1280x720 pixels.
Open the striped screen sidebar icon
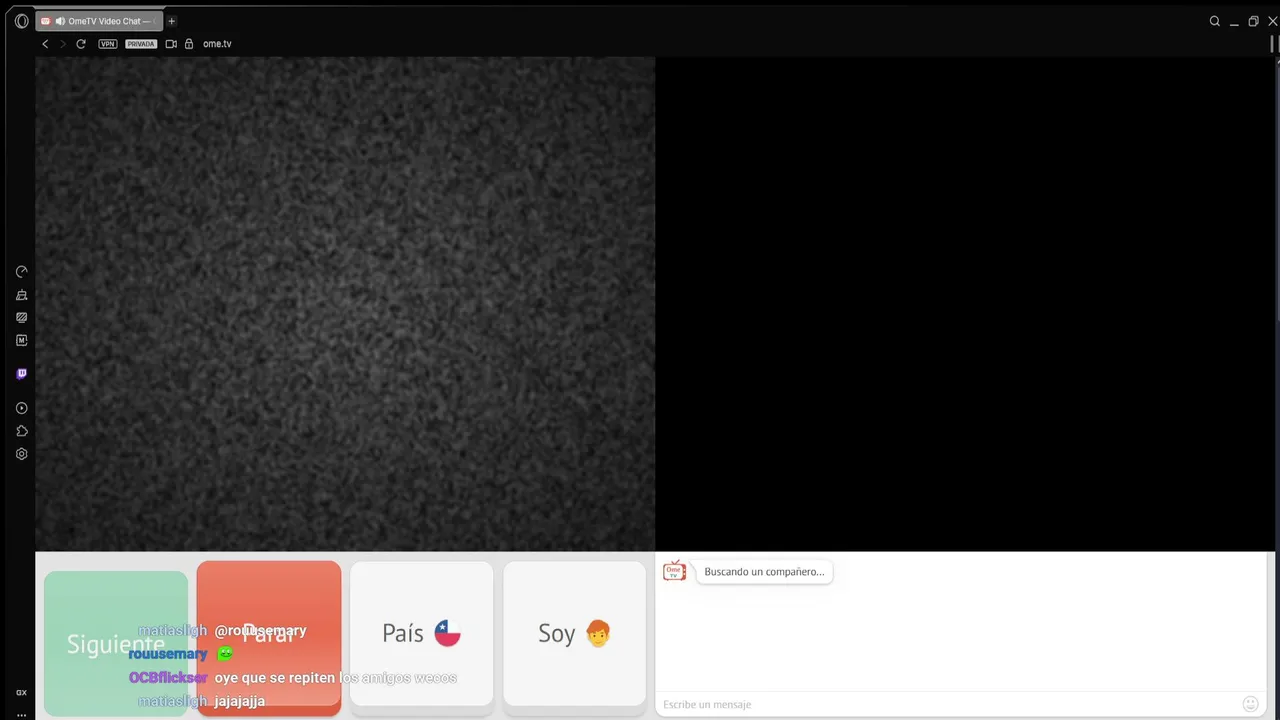pyautogui.click(x=21, y=318)
